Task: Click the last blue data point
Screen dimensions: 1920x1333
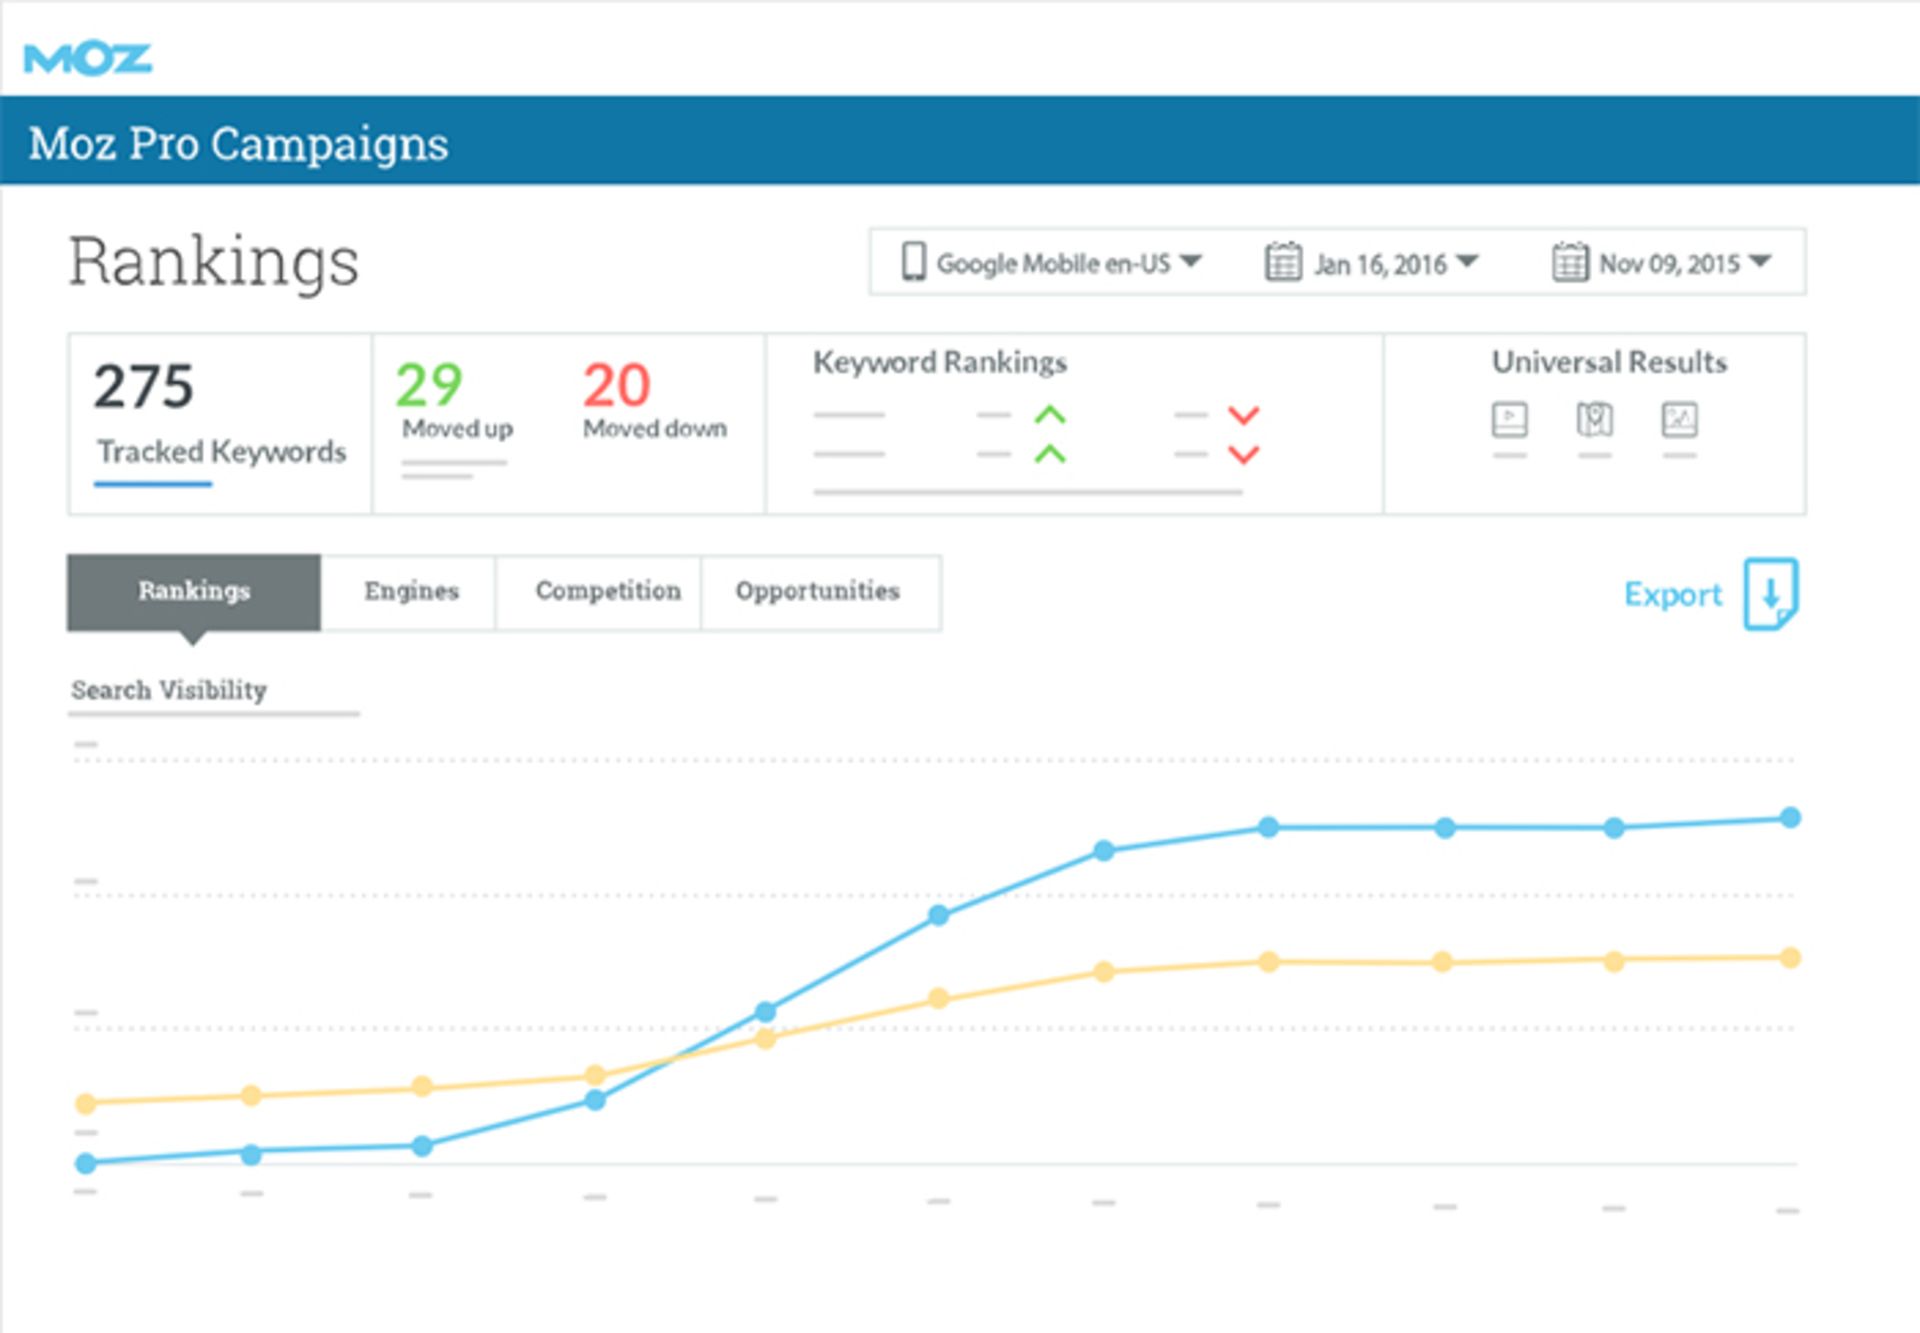Action: pyautogui.click(x=1790, y=818)
